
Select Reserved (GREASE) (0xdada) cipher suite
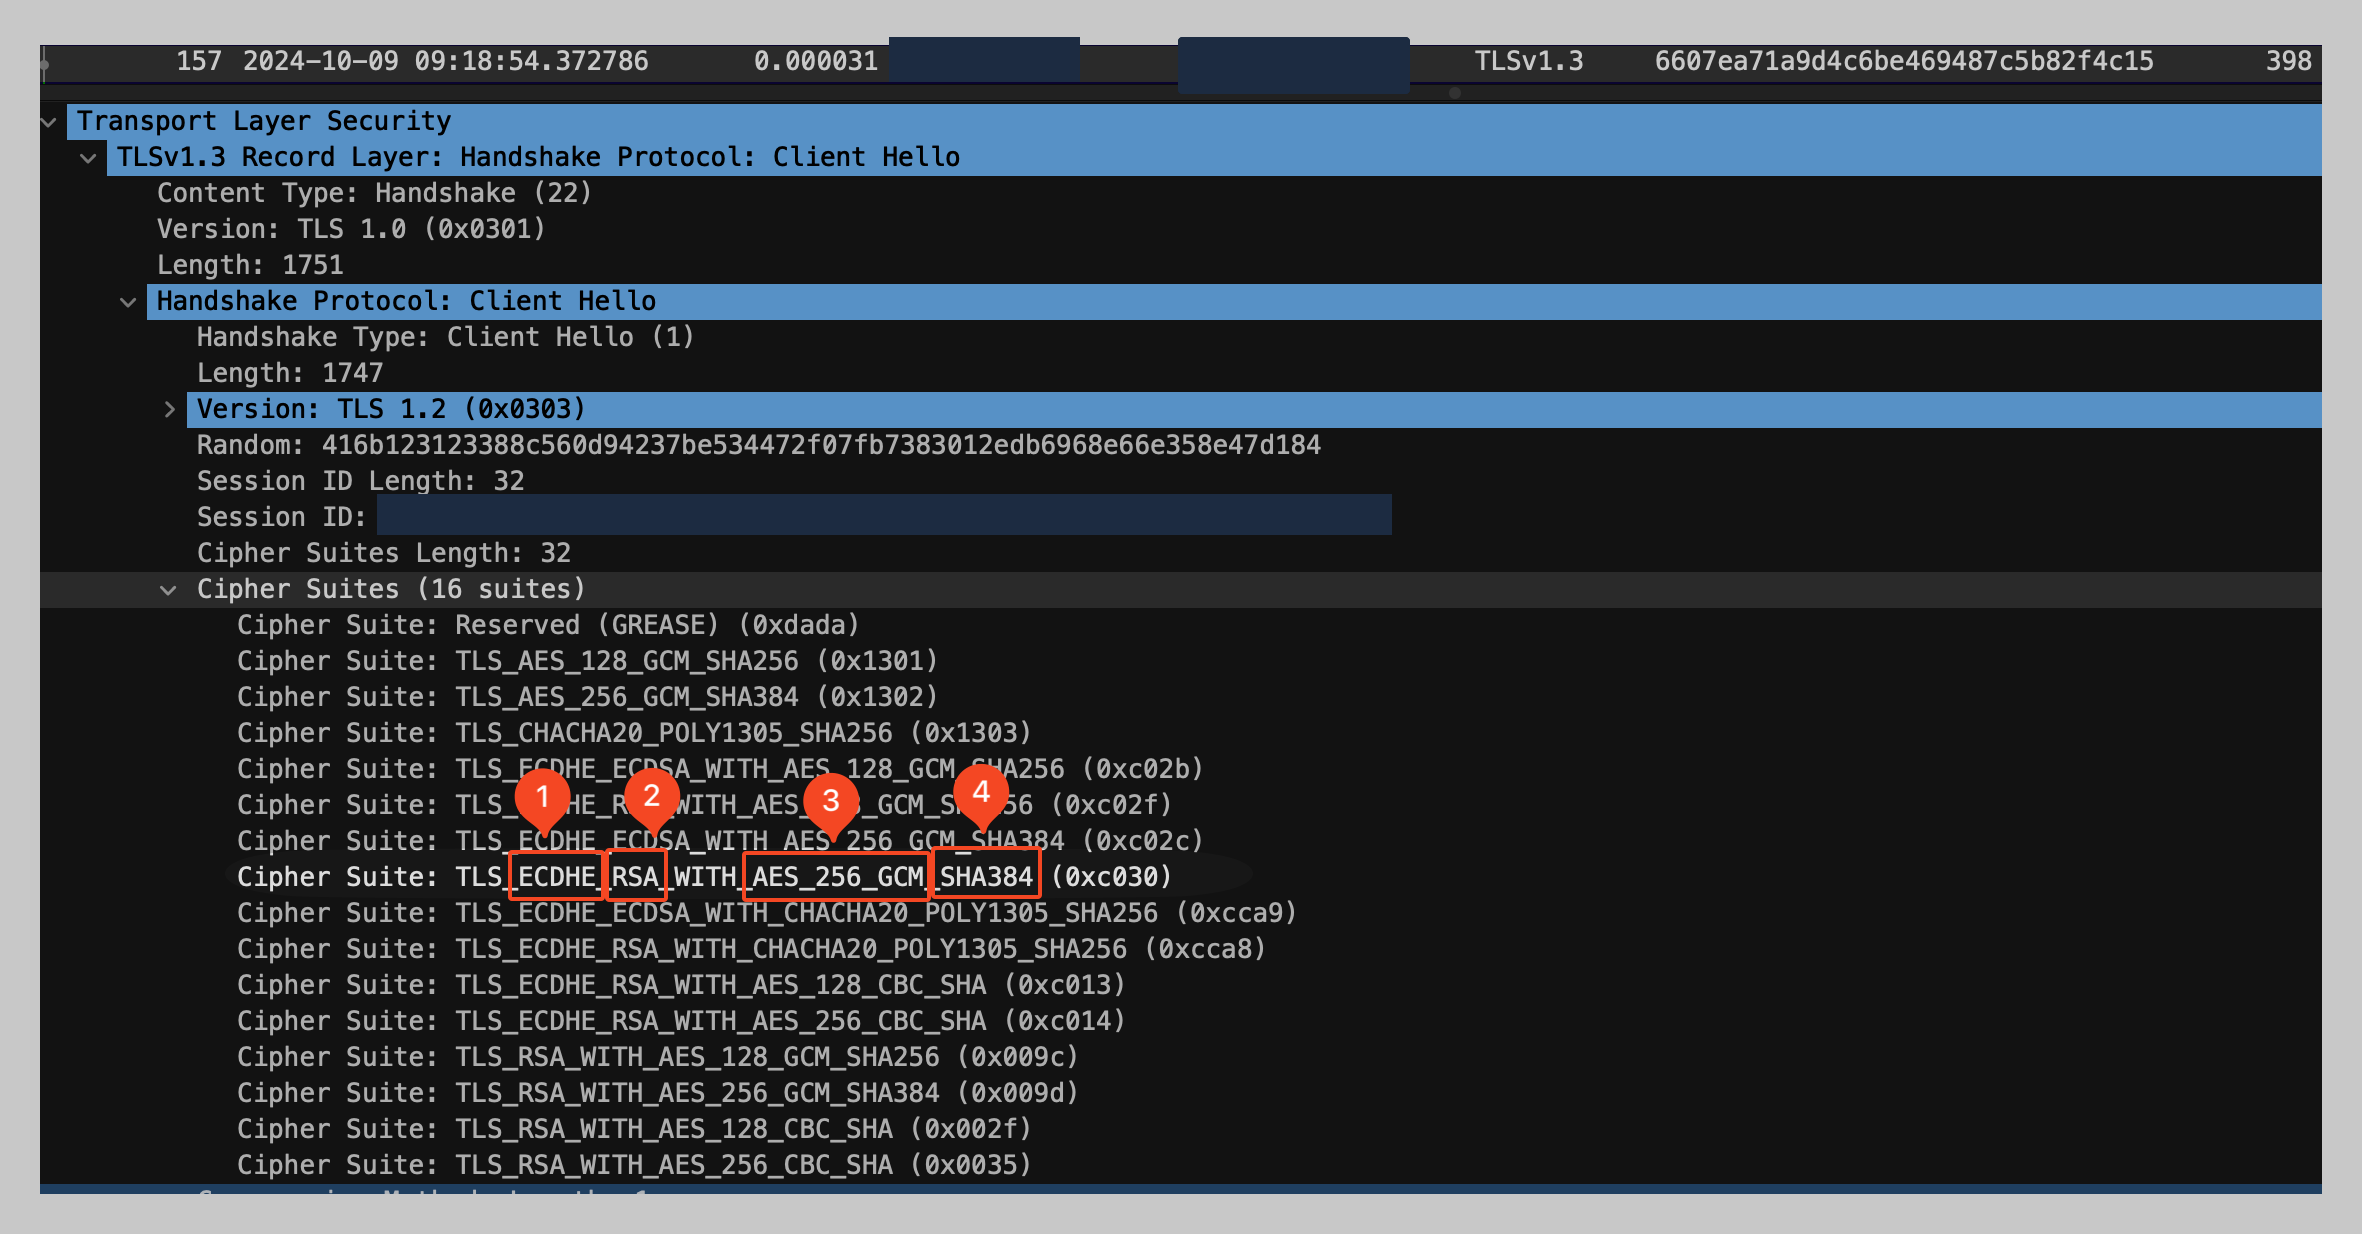tap(548, 625)
